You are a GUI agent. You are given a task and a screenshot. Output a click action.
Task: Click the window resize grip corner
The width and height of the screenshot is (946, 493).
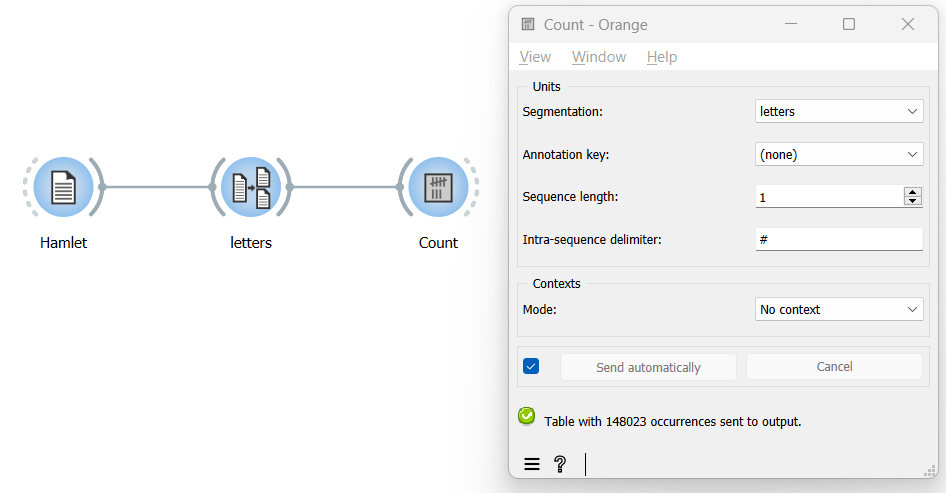tap(930, 471)
